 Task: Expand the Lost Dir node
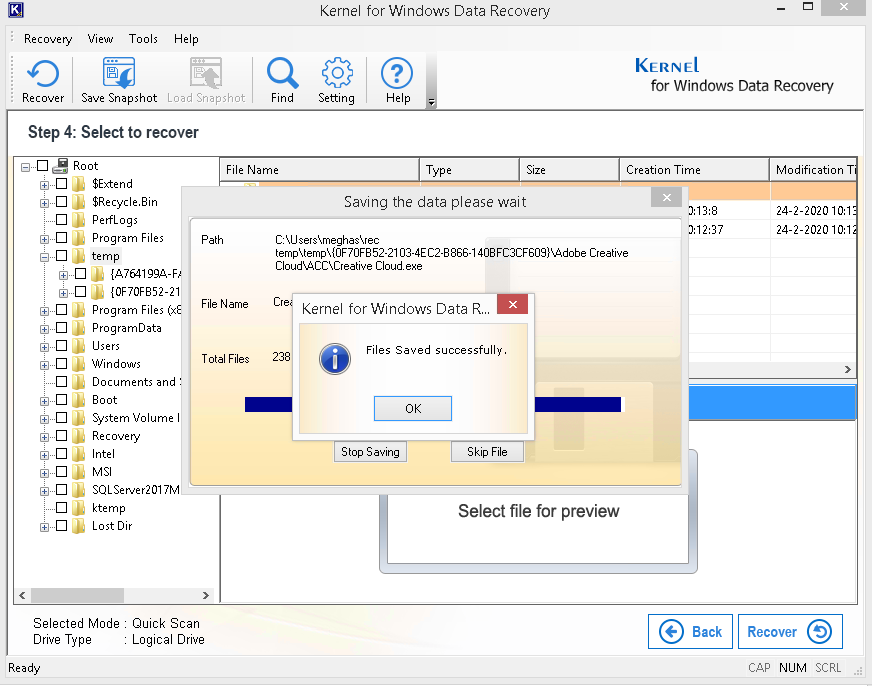44,527
